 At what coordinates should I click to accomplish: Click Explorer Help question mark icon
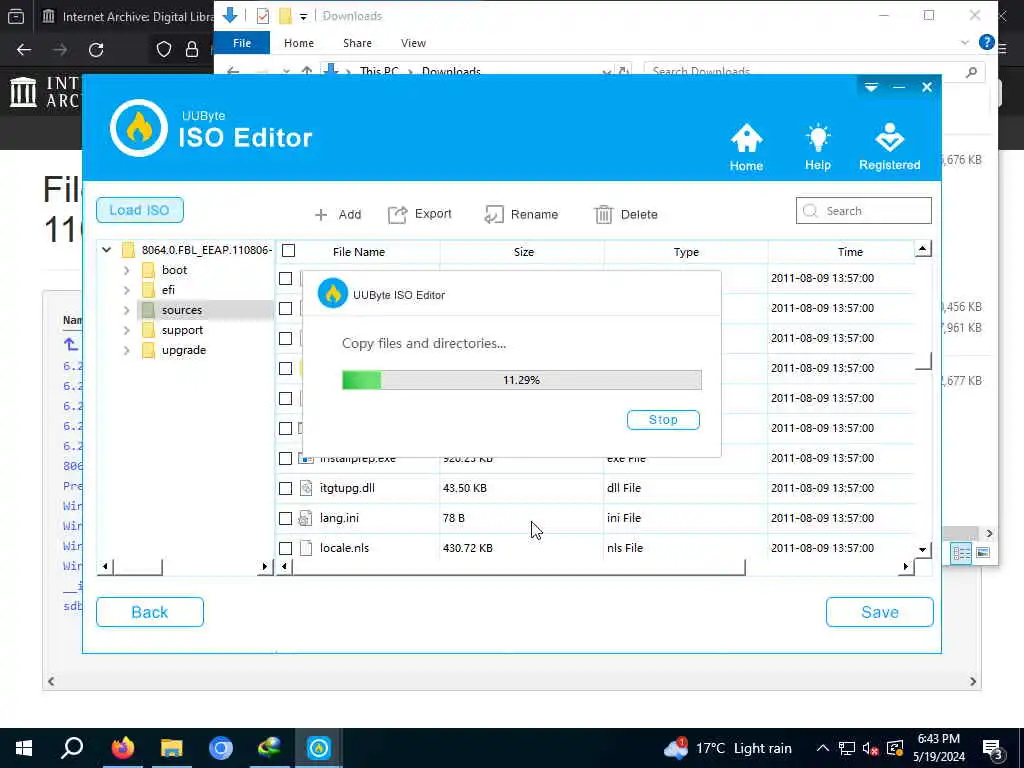coord(986,42)
